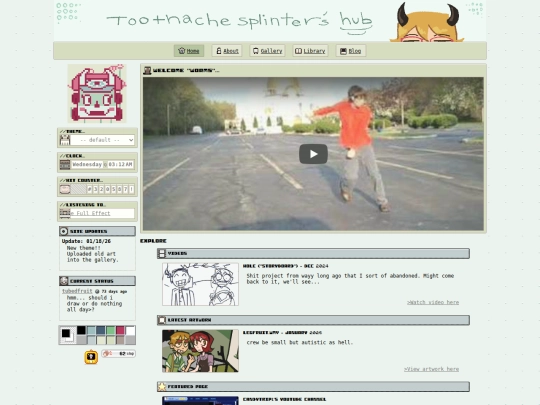Click the hit counter digits
This screenshot has height=405, width=540.
click(111, 189)
